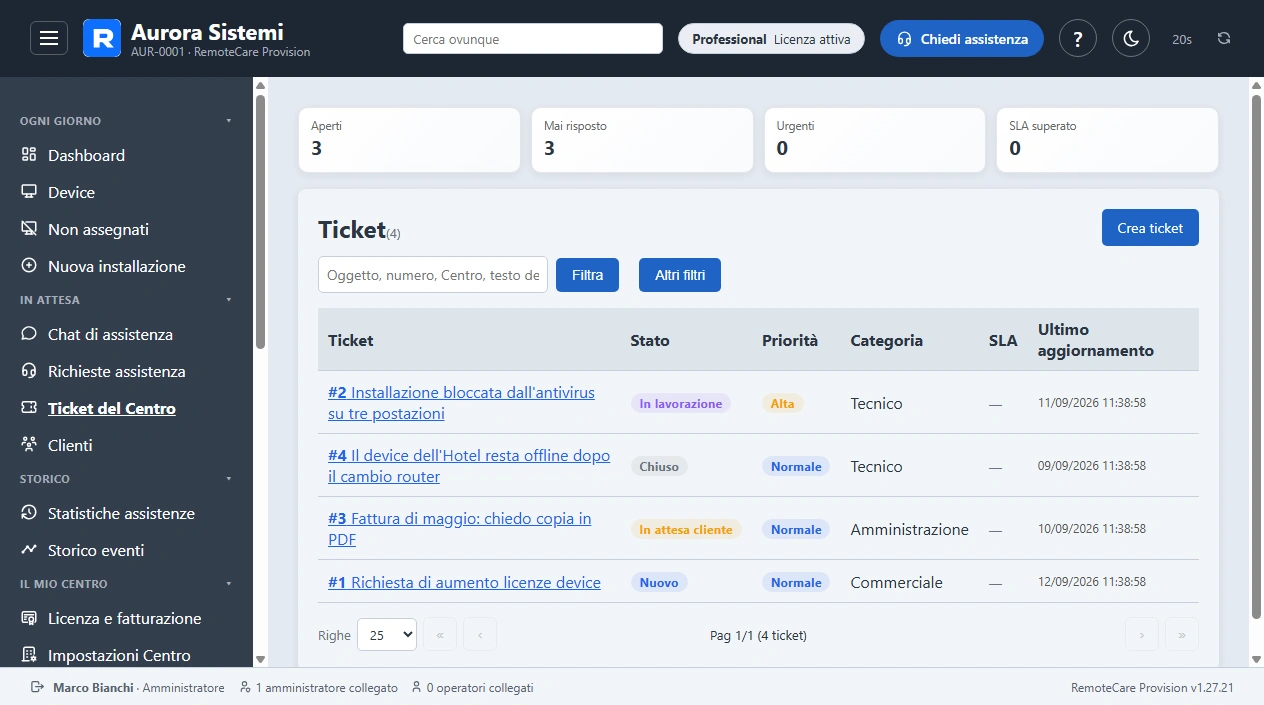
Task: Click the Aperti summary card
Action: click(x=409, y=140)
